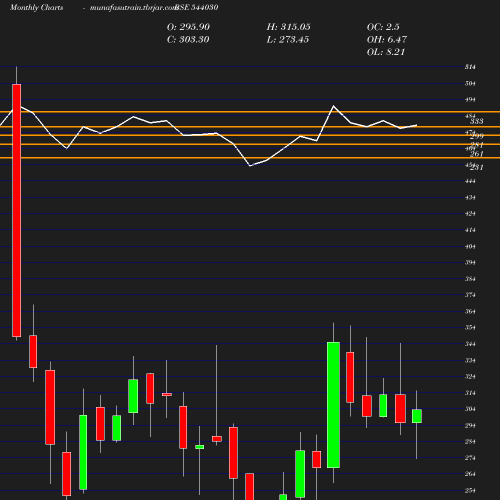Click the orange level label 261
The image size is (500, 500).
tap(477, 154)
